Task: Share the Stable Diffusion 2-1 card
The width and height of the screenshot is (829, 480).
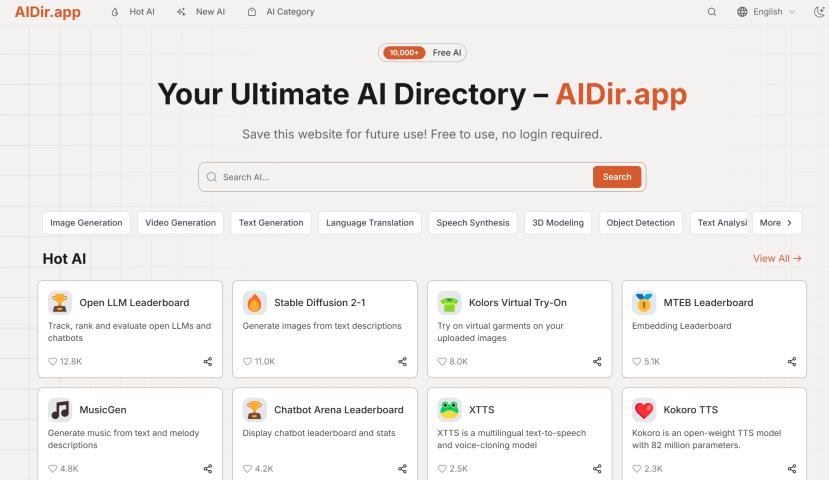Action: tap(402, 362)
